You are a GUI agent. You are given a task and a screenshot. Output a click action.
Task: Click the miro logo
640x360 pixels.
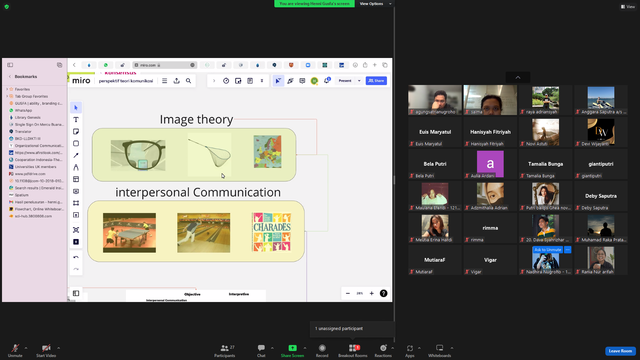pyautogui.click(x=81, y=81)
